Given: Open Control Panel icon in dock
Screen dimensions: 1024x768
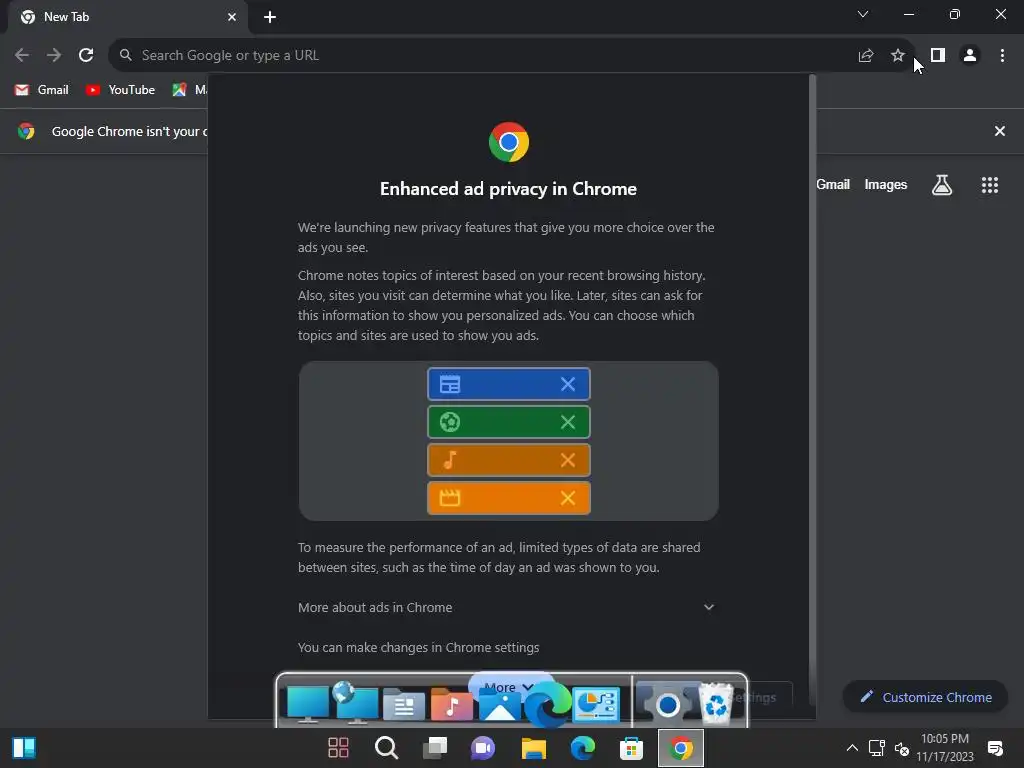Looking at the screenshot, I should [596, 704].
